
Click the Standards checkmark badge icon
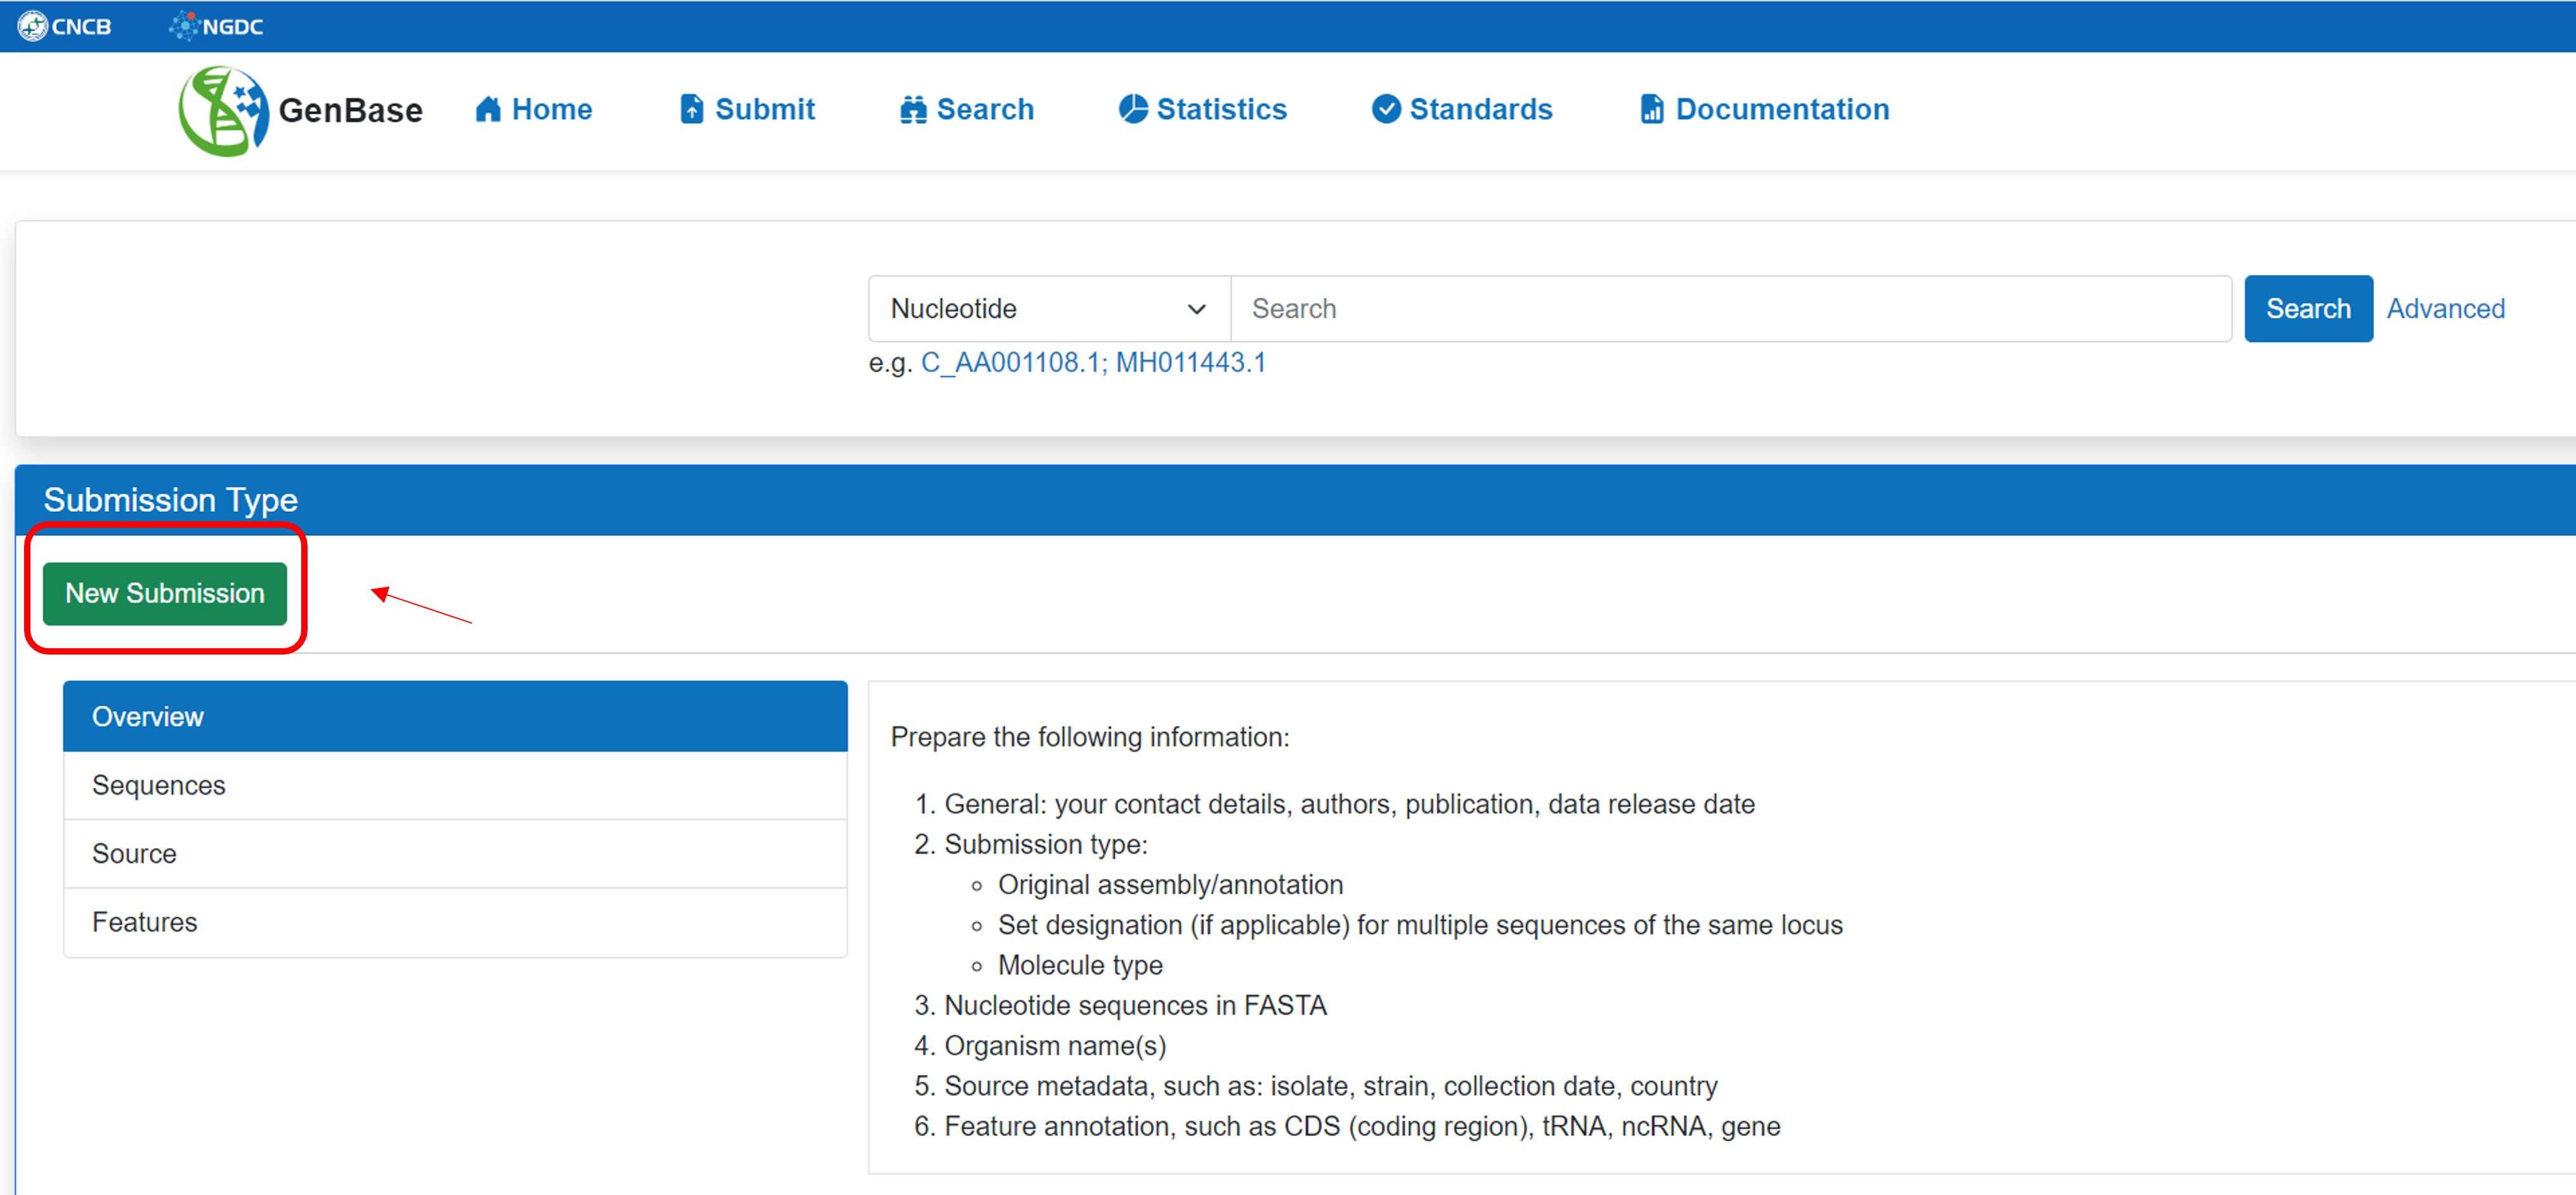click(x=1386, y=109)
